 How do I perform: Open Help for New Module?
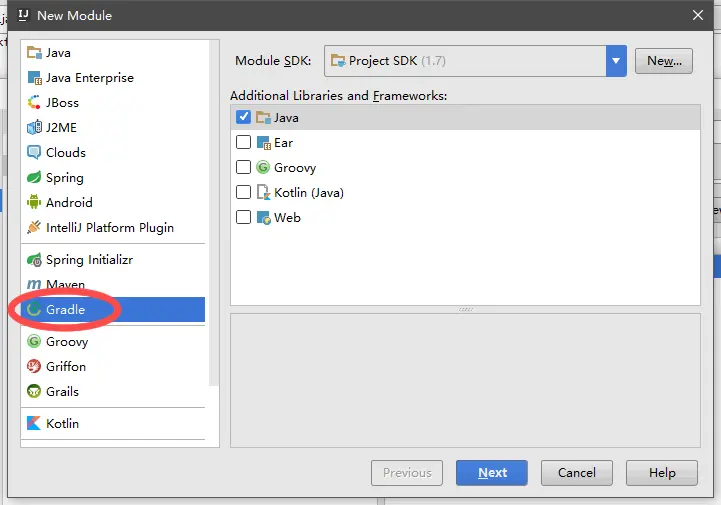(x=662, y=473)
